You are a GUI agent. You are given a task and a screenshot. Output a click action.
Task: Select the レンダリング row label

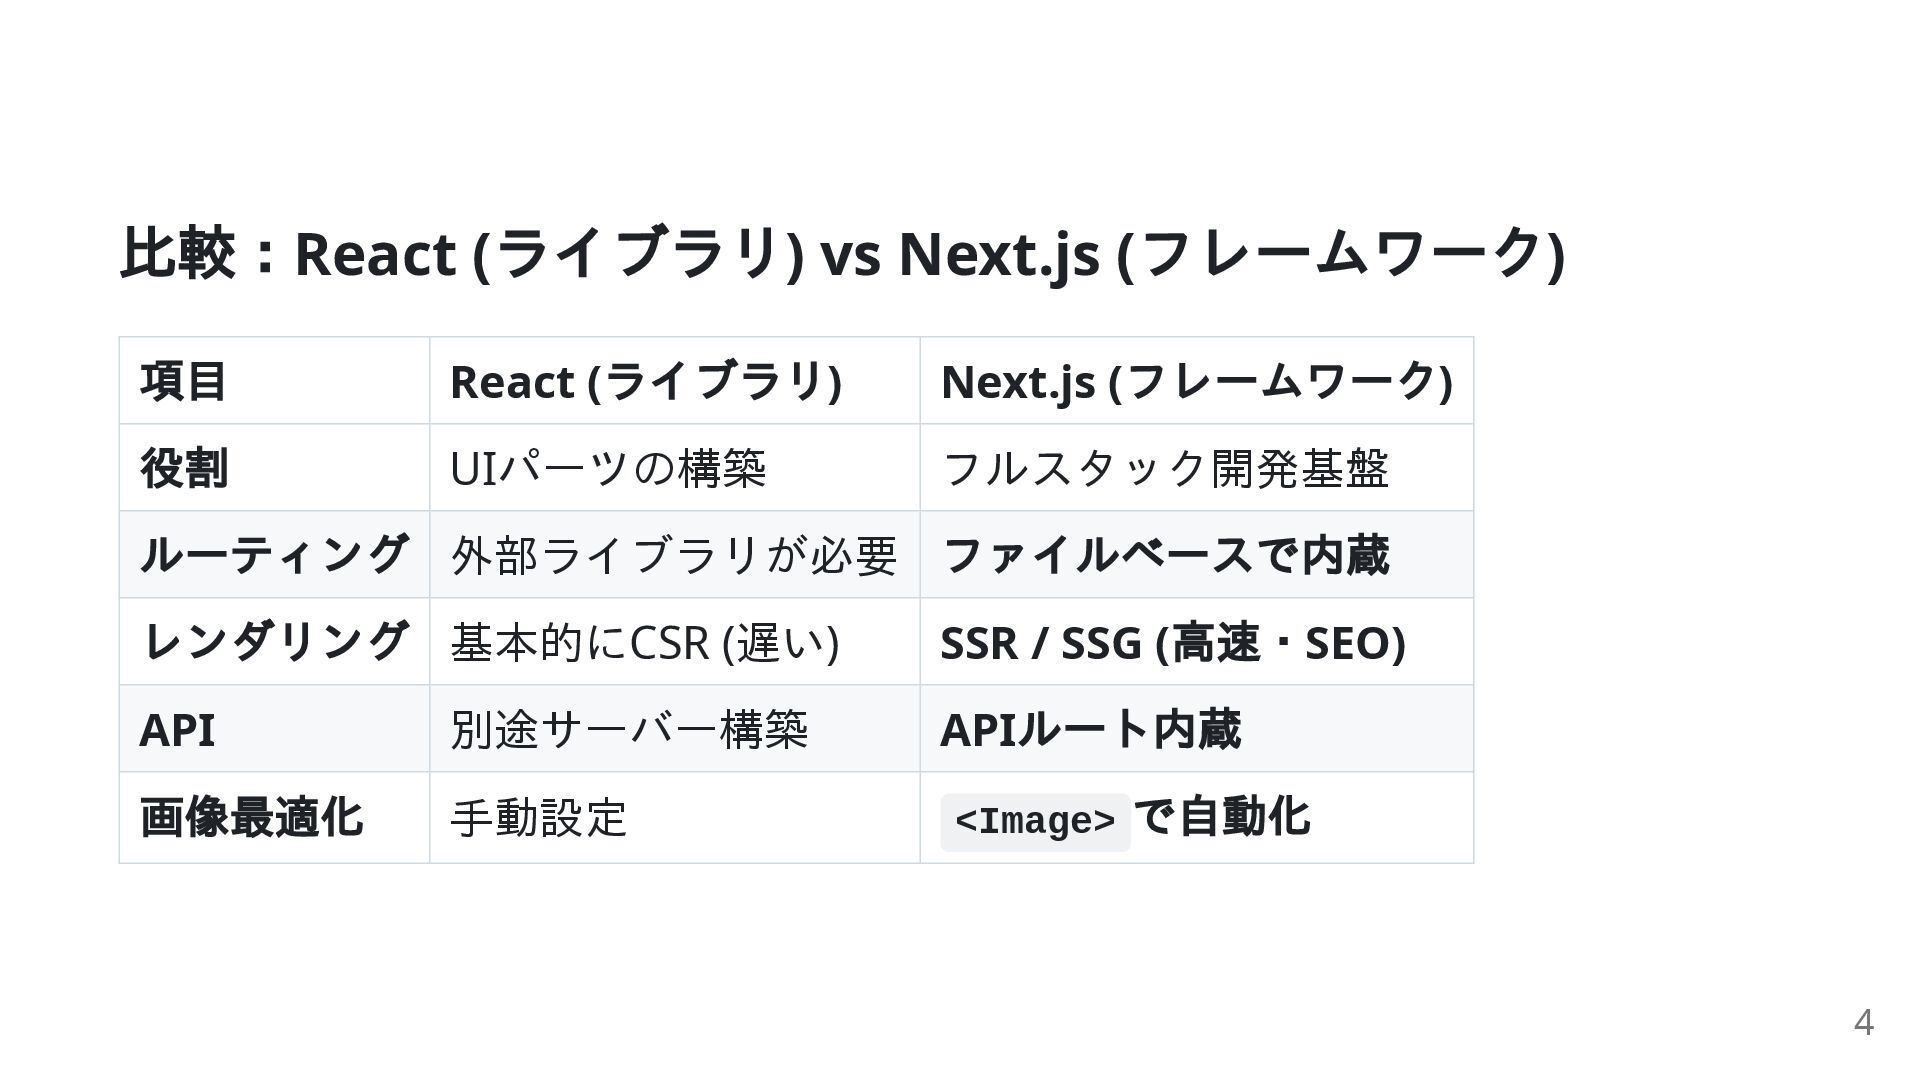tap(274, 642)
